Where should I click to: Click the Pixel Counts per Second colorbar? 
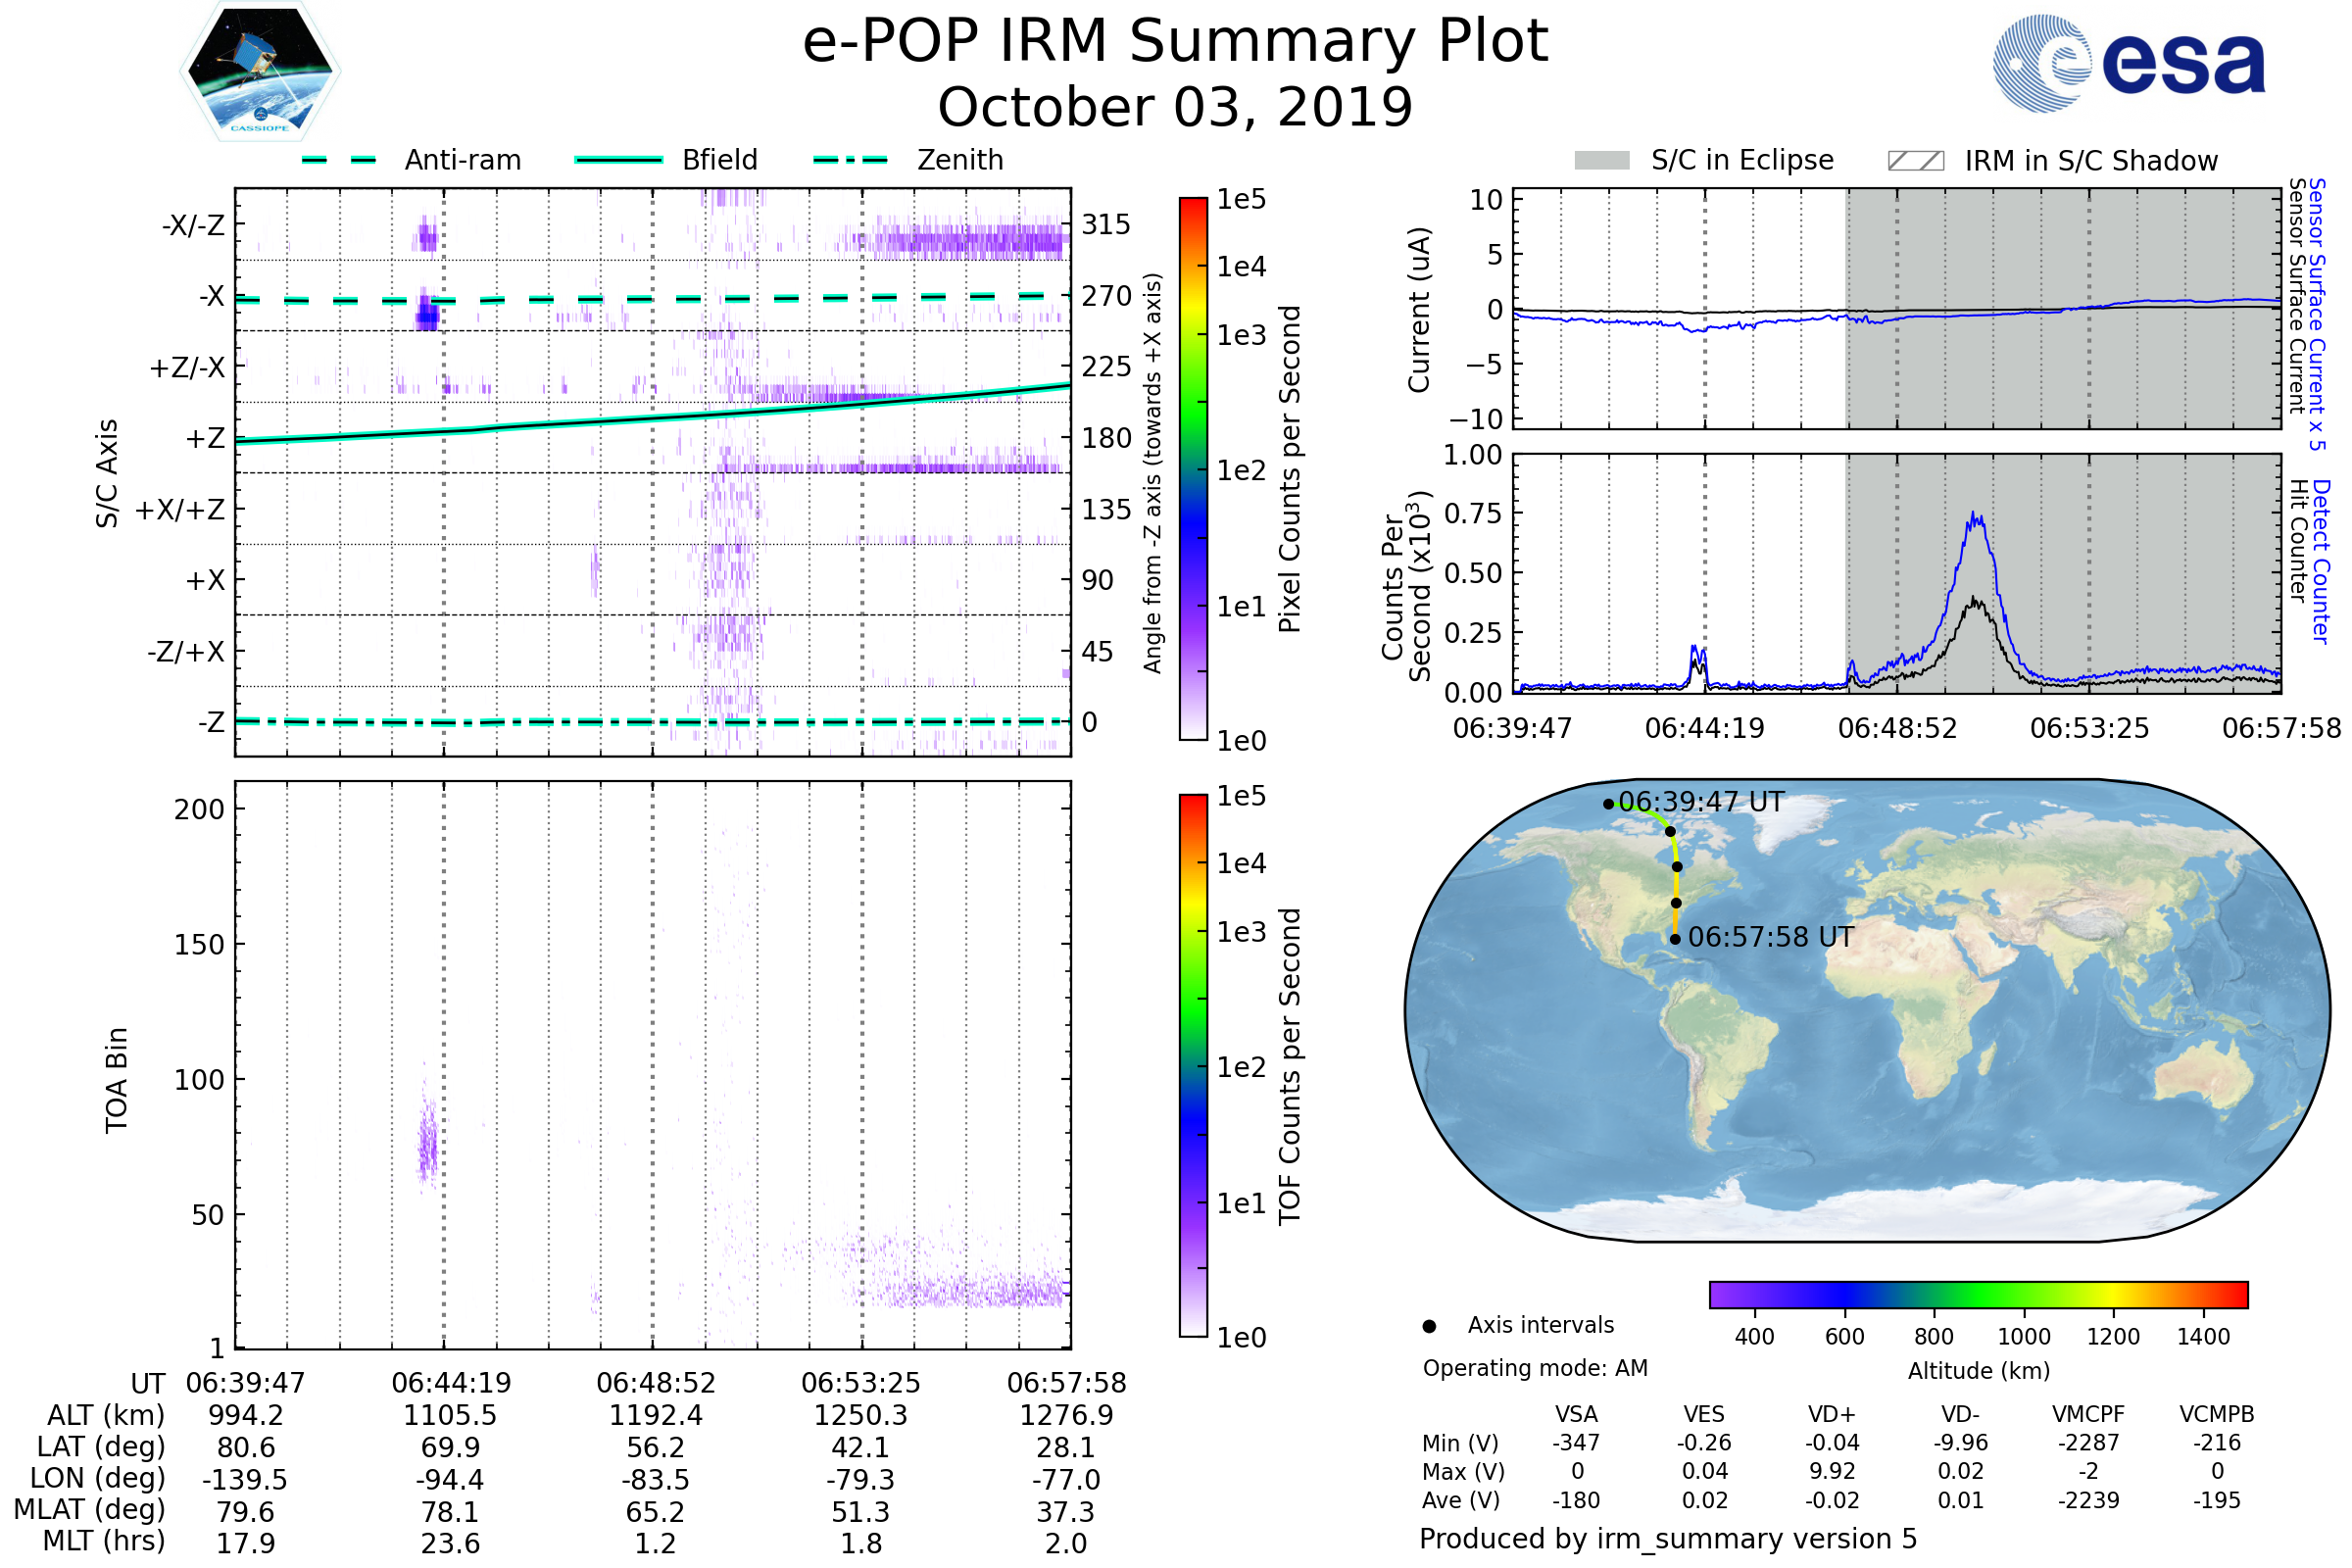(1193, 468)
